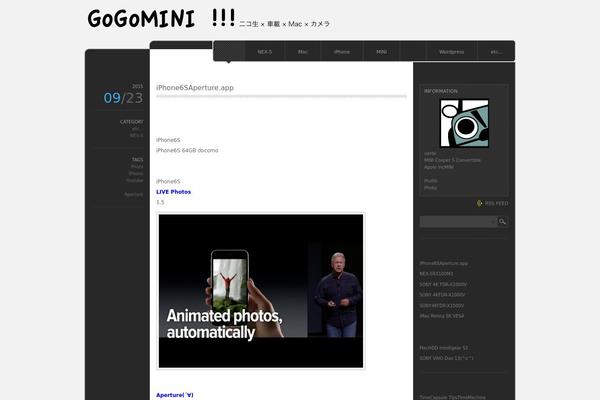Click the RSS feed icon
The height and width of the screenshot is (400, 600).
479,203
